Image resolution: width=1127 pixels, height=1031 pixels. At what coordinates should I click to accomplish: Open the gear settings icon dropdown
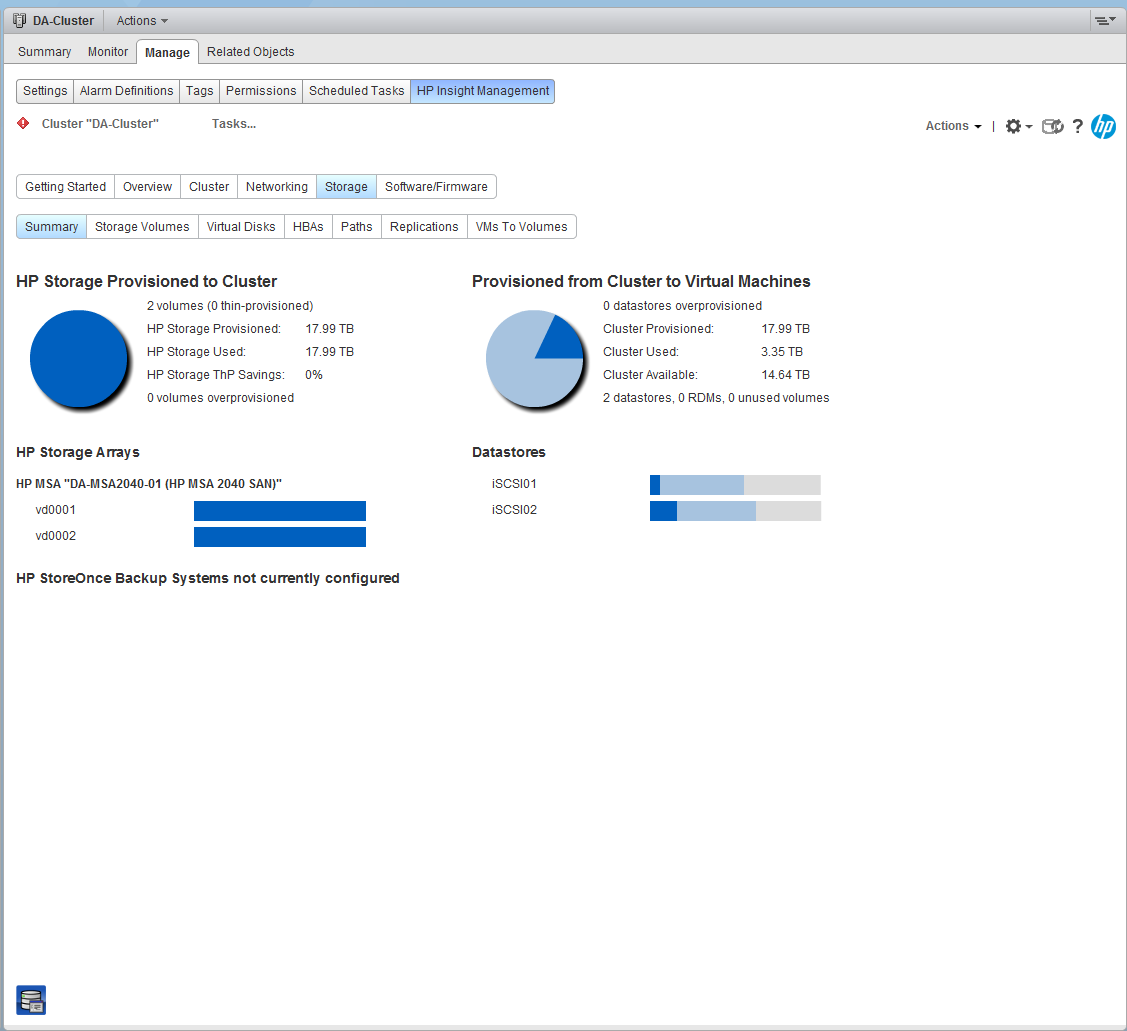pos(1018,127)
